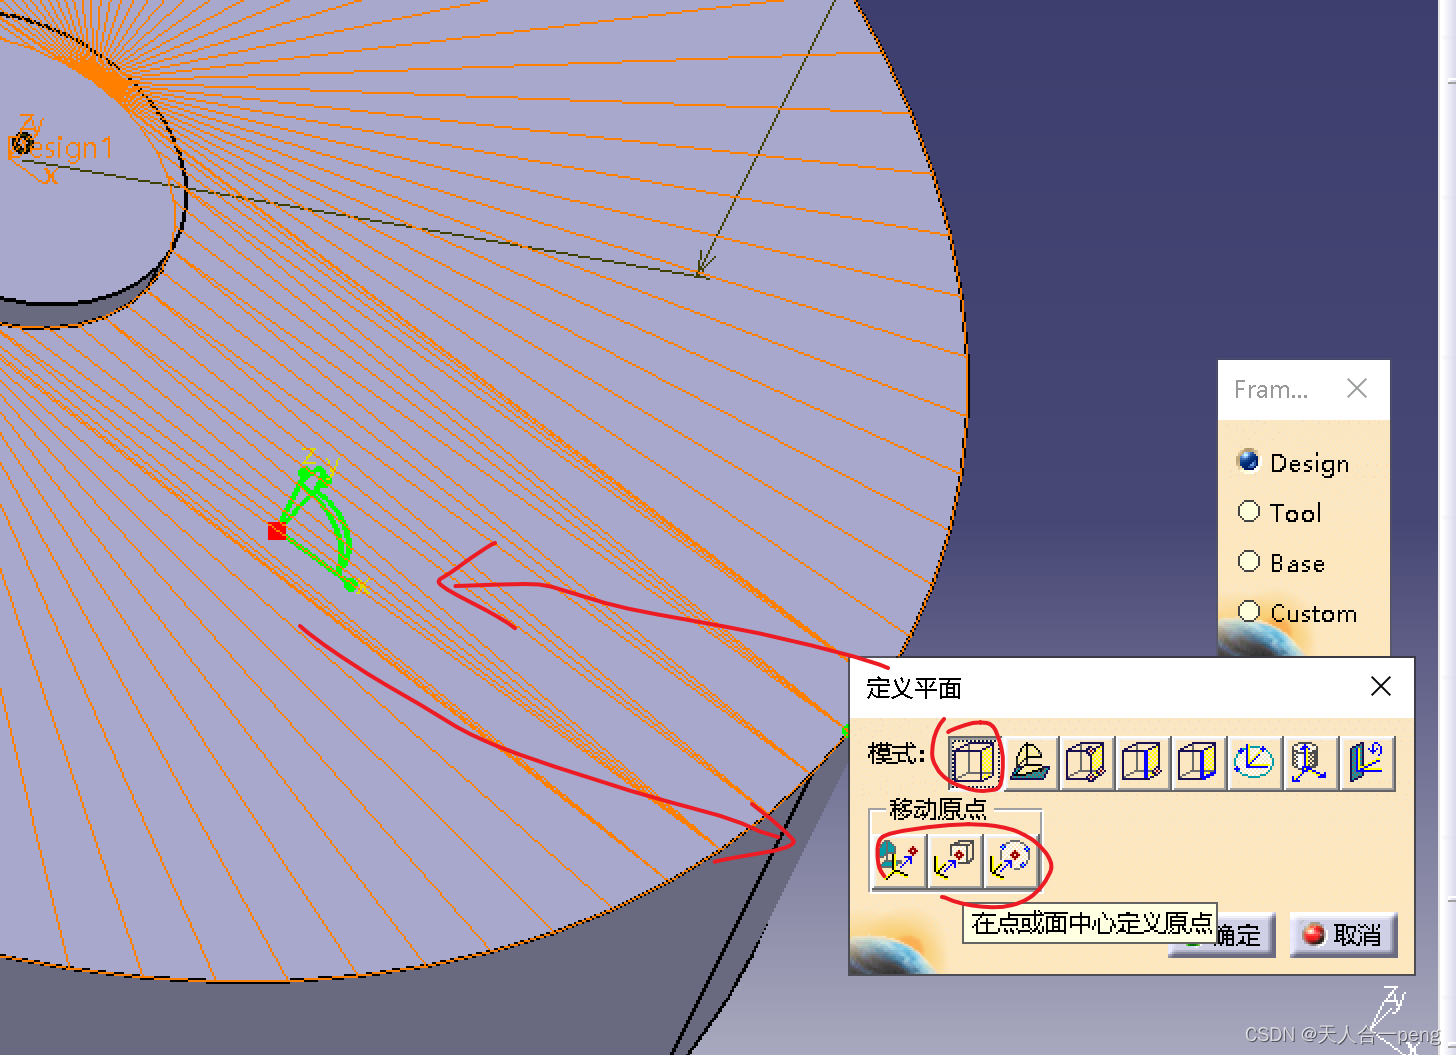Pick the box-with-three-points plane mode icon
Image resolution: width=1456 pixels, height=1055 pixels.
pos(1086,763)
